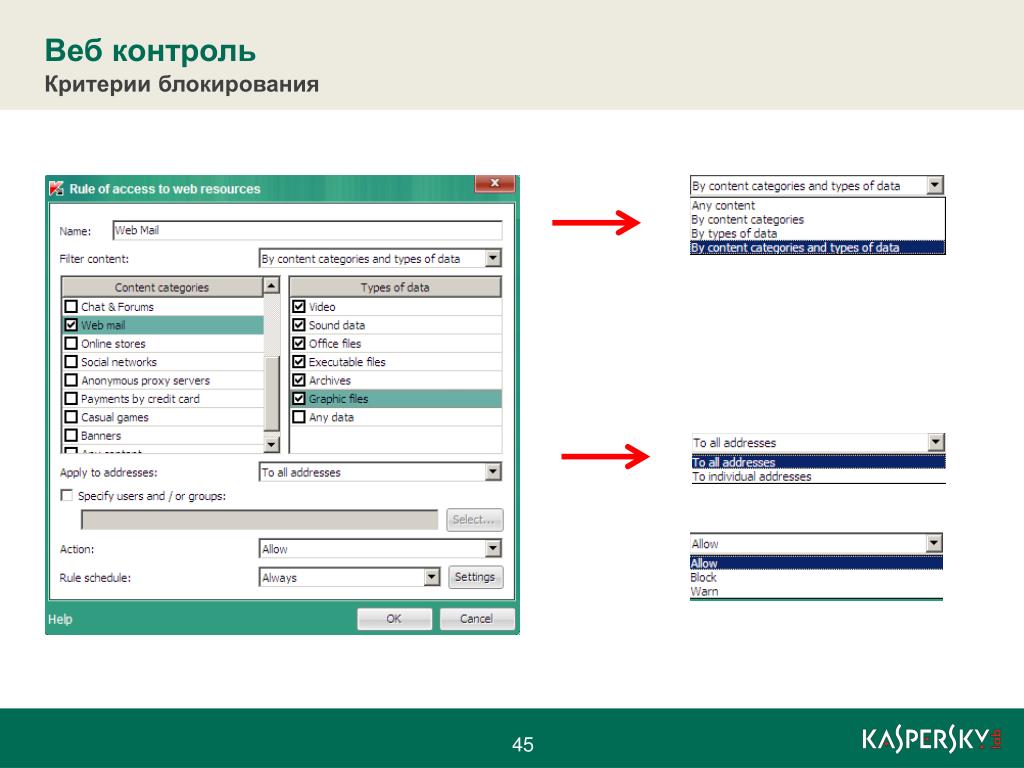Open the Help link

coord(60,619)
